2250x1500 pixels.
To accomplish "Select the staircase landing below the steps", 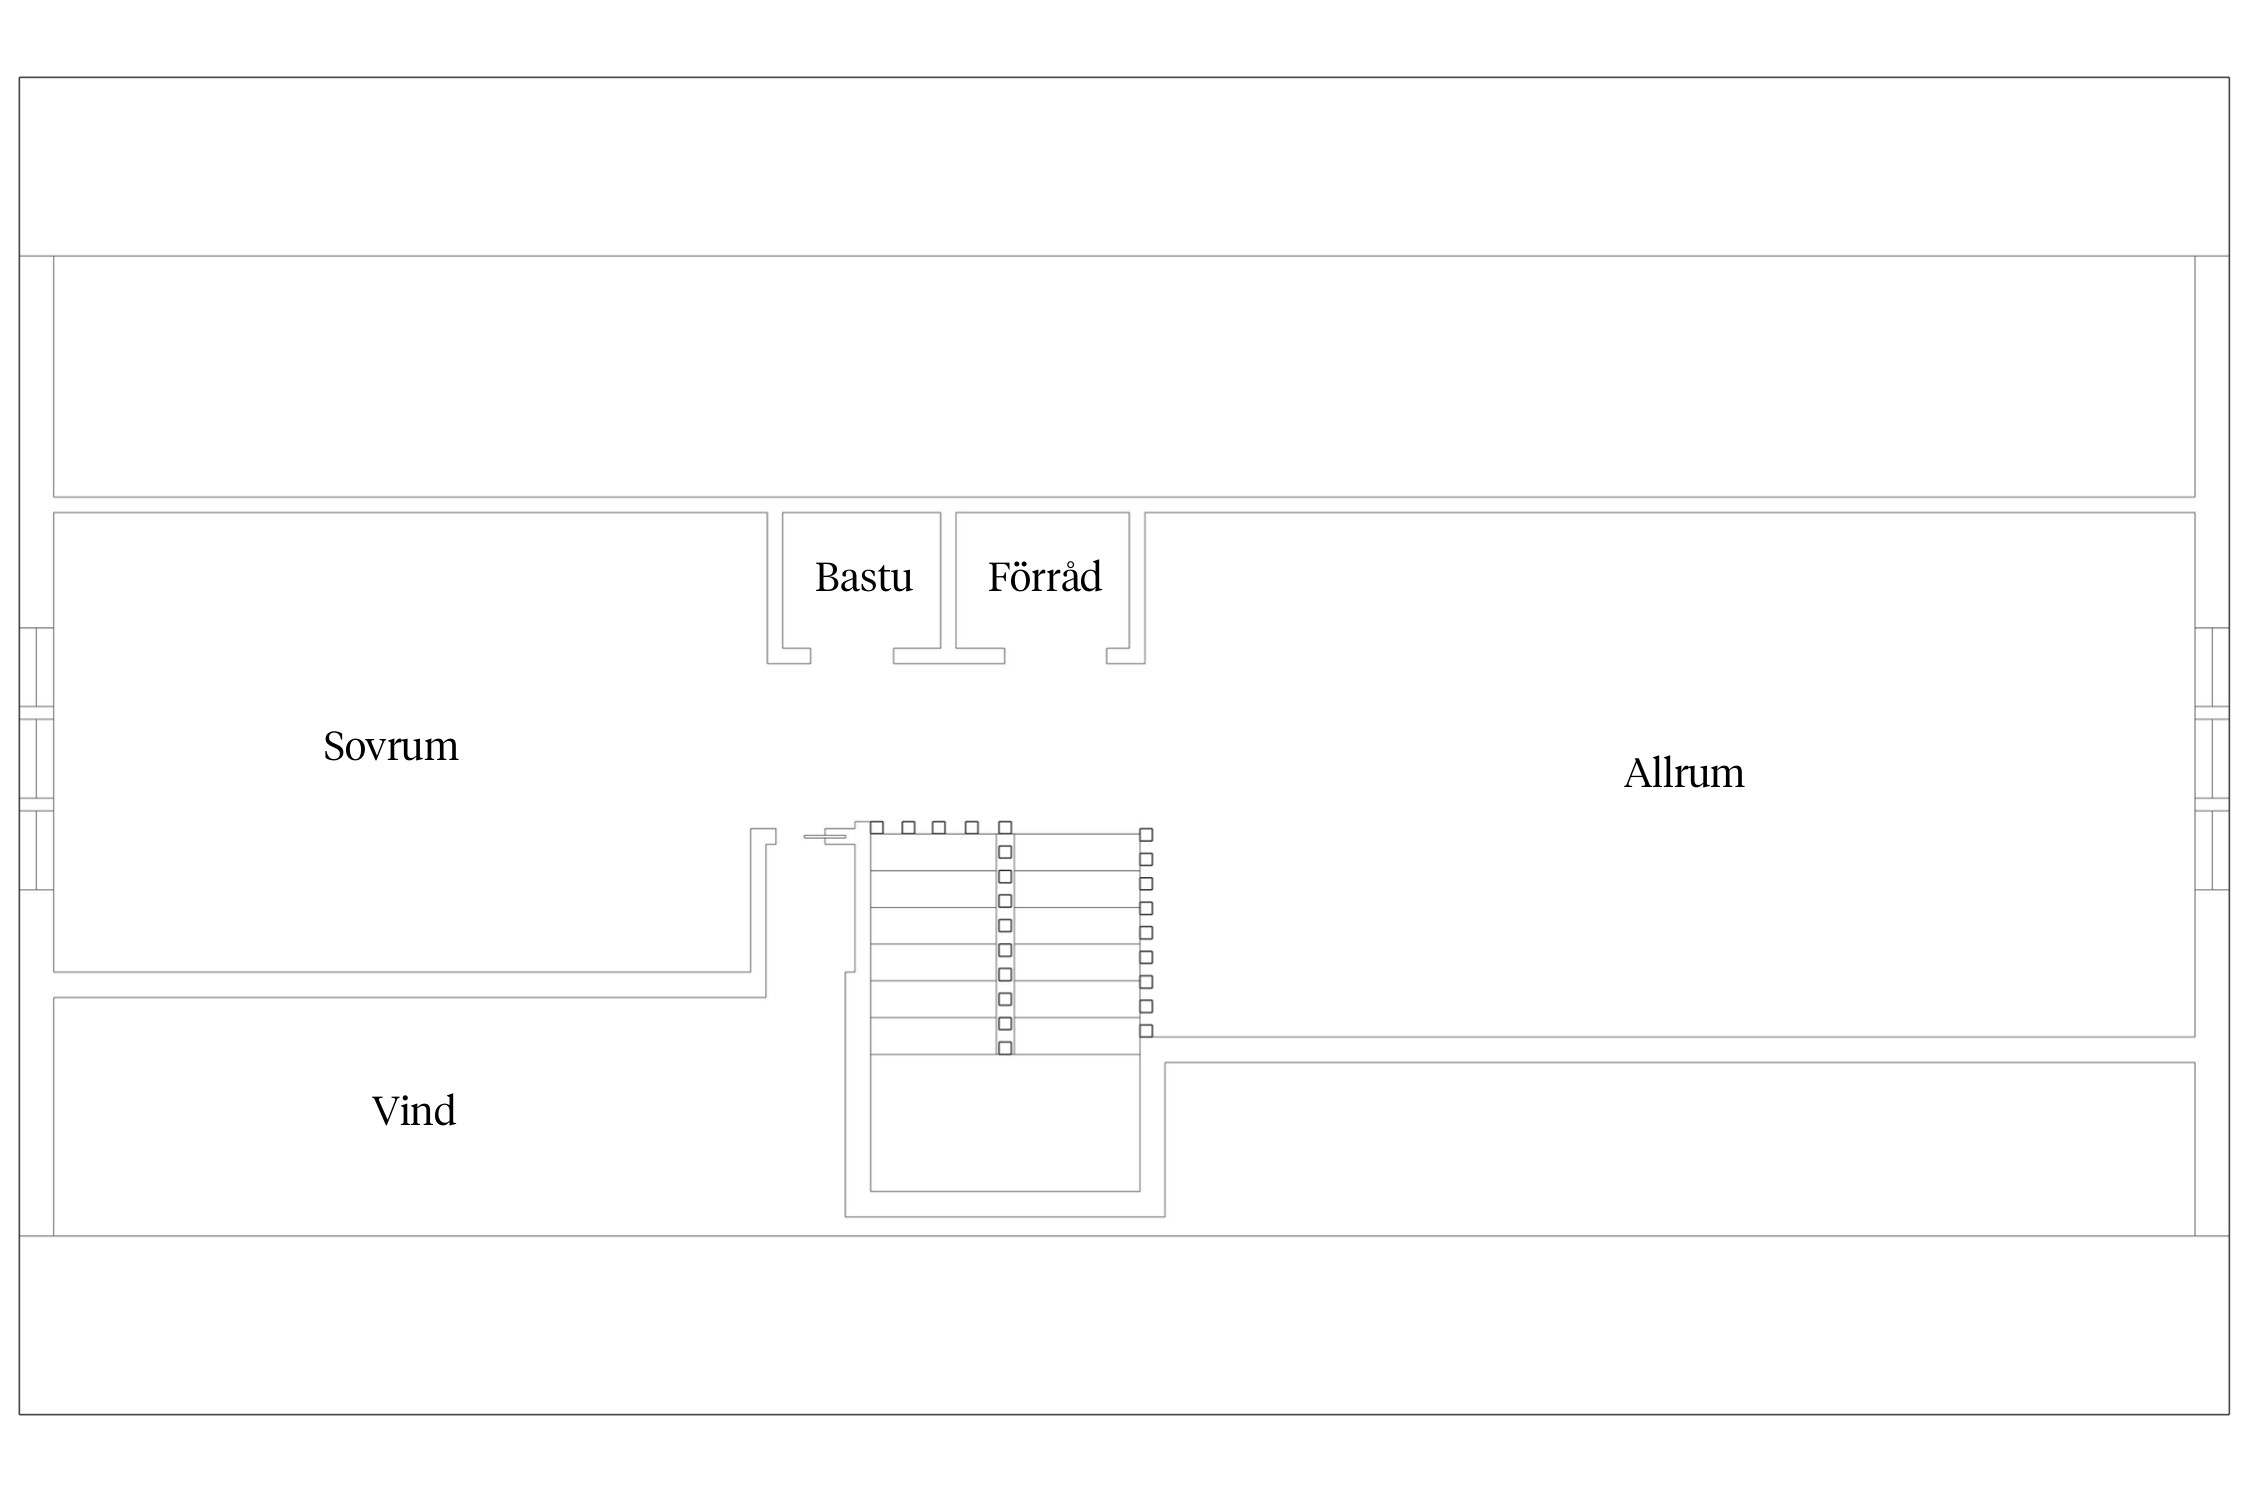I will coord(1004,1122).
